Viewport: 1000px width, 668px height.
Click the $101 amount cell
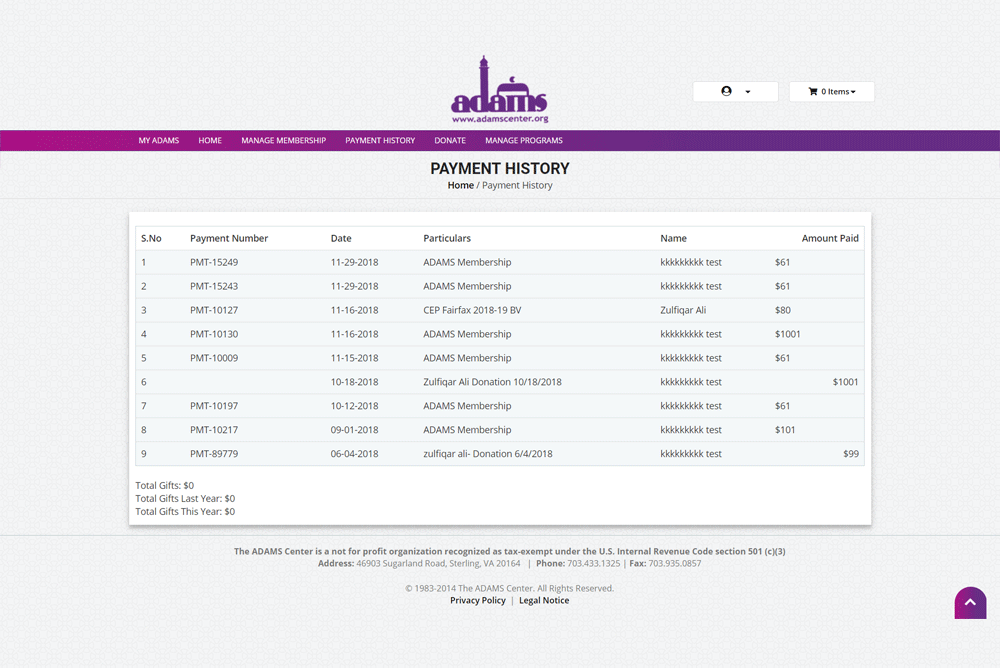(785, 429)
